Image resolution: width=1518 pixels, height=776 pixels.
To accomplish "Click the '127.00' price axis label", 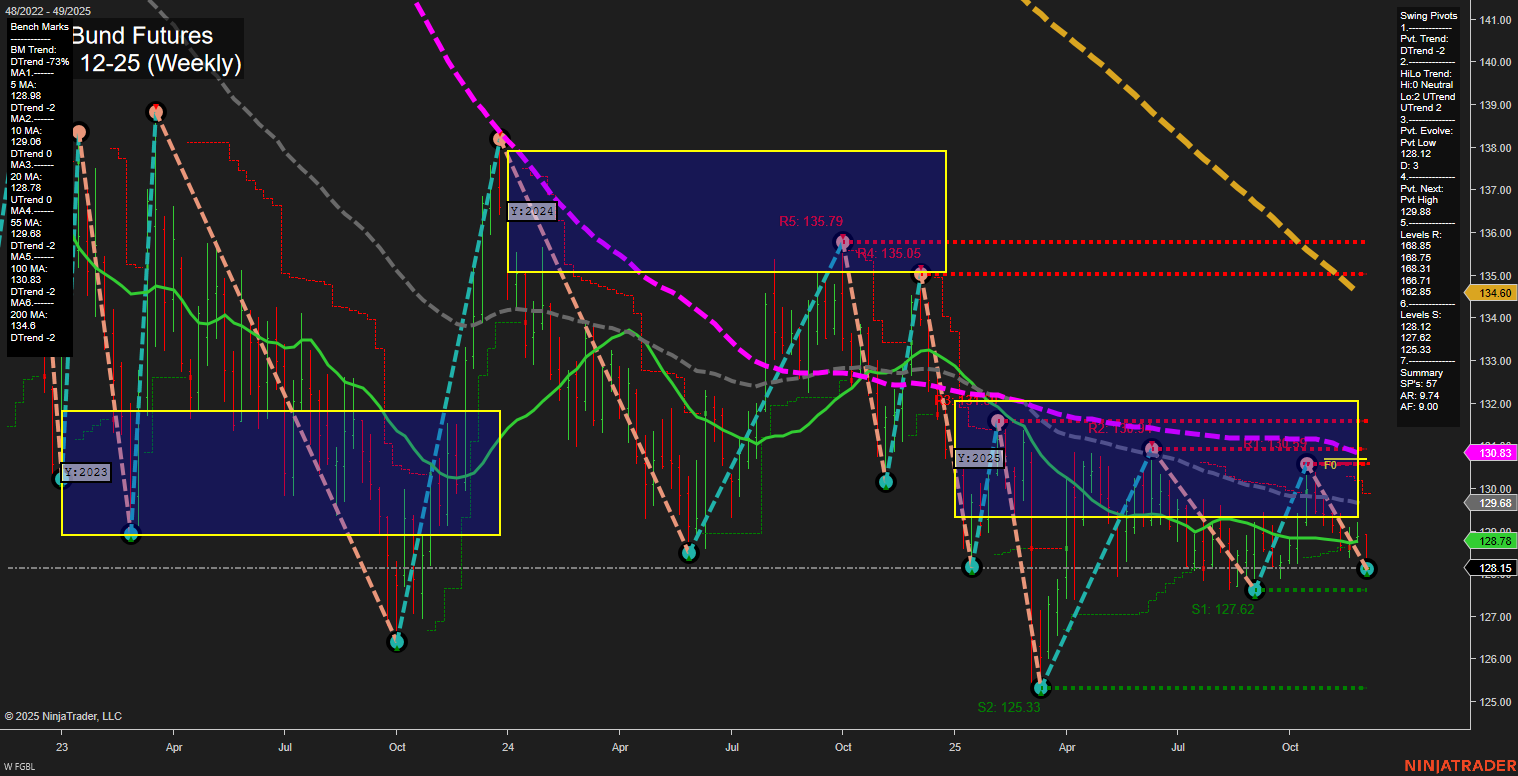I will pos(1495,617).
